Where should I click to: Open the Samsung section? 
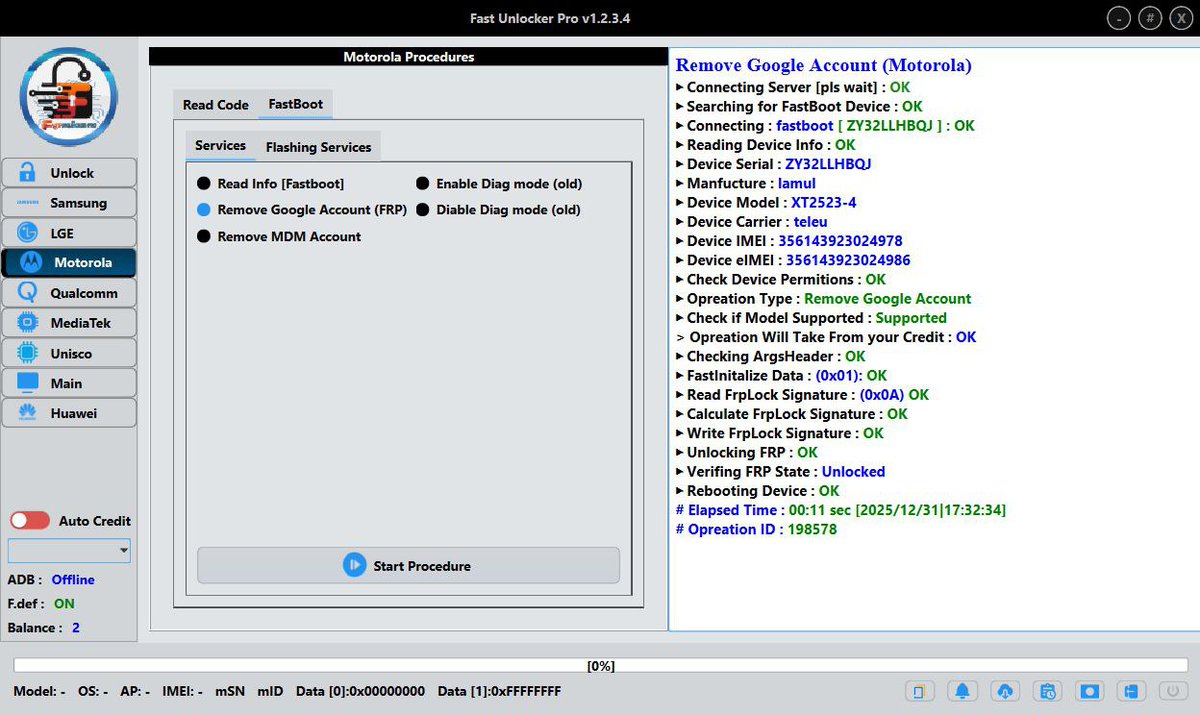69,203
